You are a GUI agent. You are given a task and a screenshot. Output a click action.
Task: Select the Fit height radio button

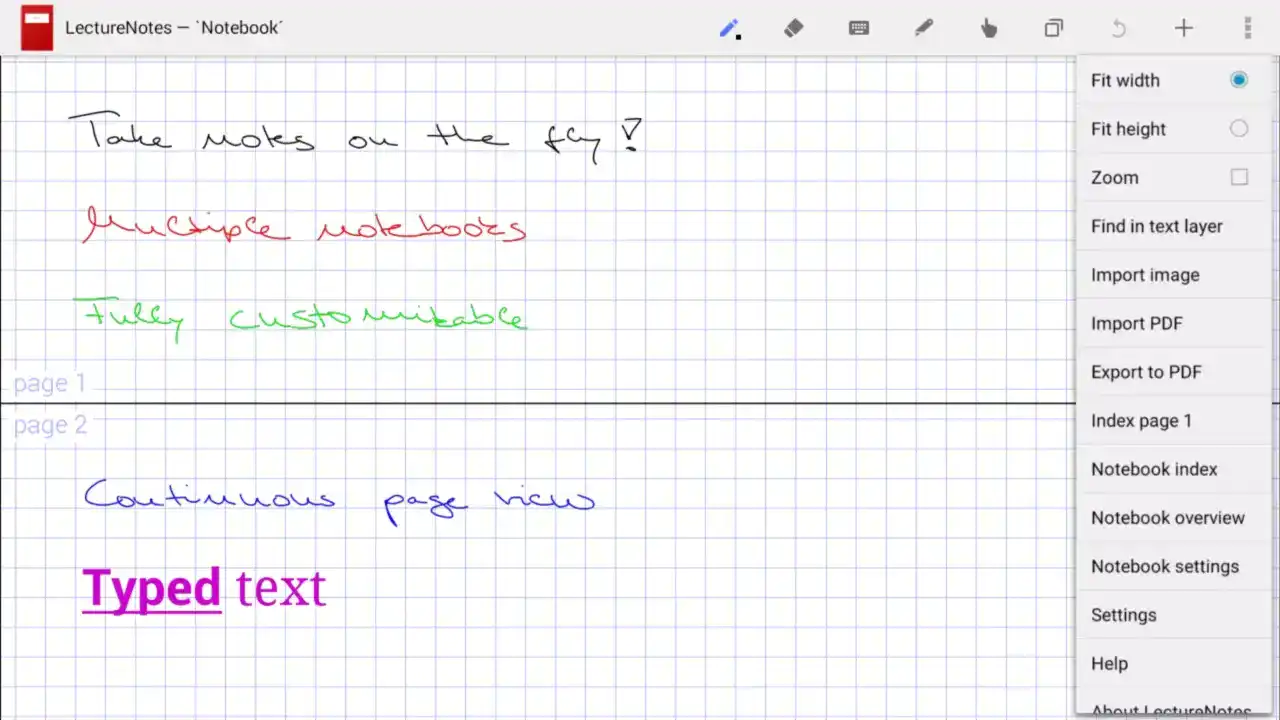point(1238,128)
